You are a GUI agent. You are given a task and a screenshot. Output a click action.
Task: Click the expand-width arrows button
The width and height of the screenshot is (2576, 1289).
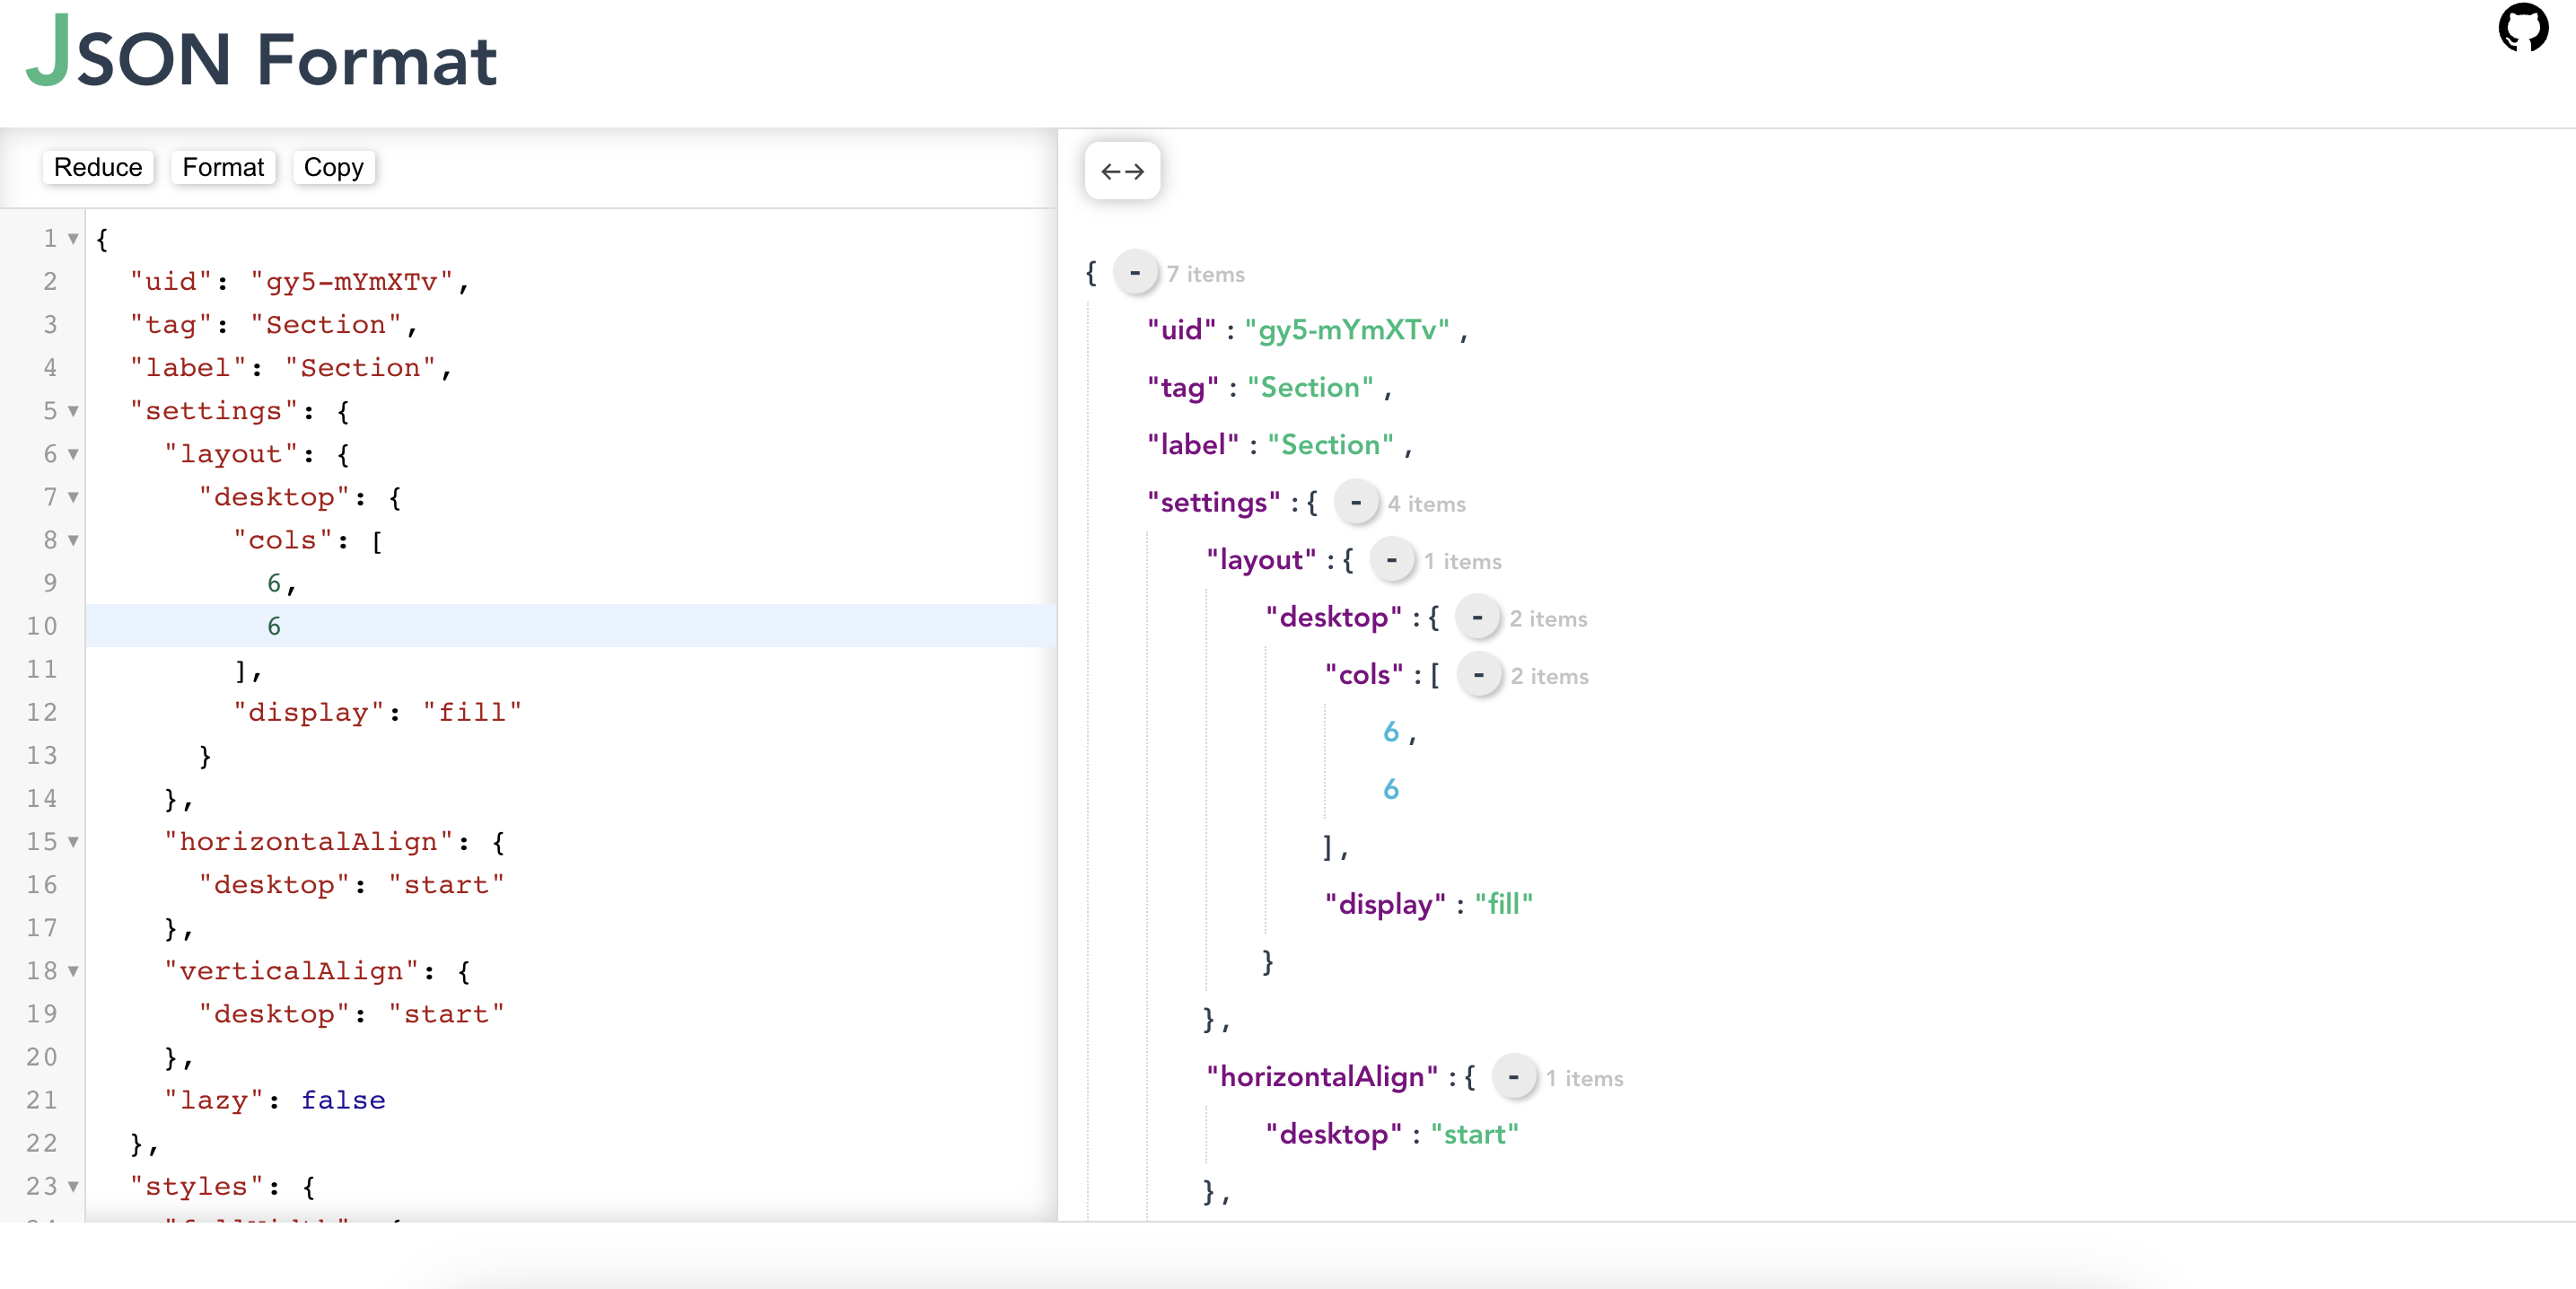[x=1121, y=171]
